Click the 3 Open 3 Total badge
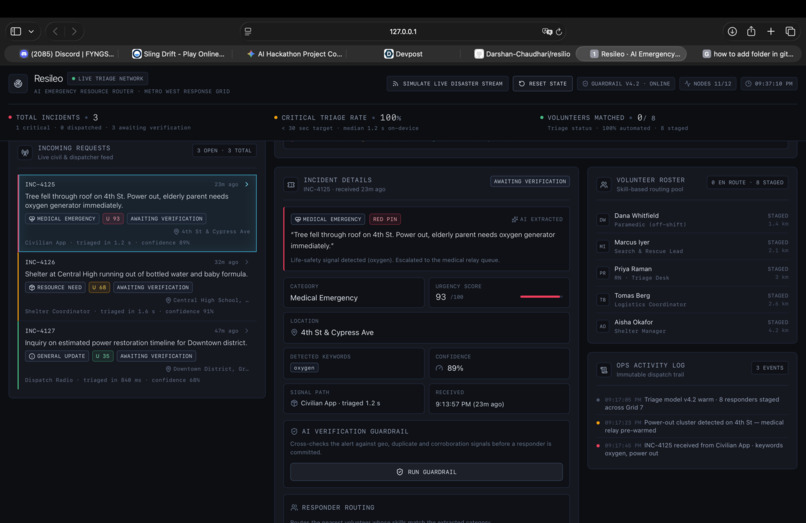The image size is (806, 523). click(224, 151)
